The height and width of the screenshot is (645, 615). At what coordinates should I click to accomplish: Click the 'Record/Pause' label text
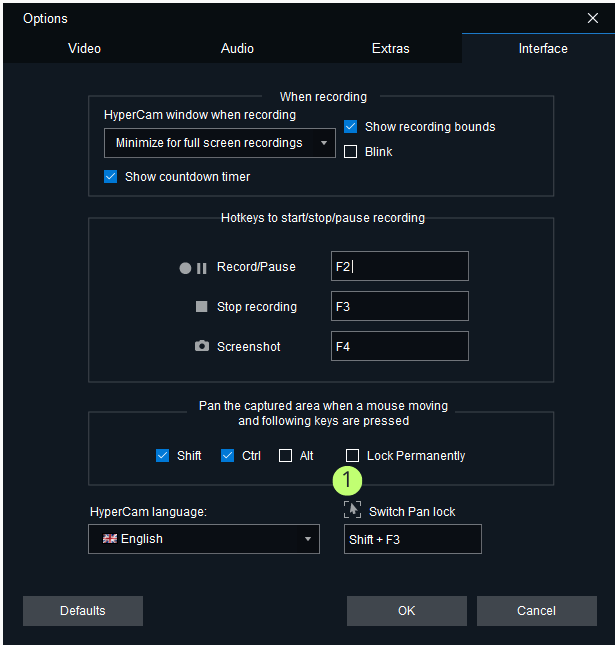(x=256, y=267)
